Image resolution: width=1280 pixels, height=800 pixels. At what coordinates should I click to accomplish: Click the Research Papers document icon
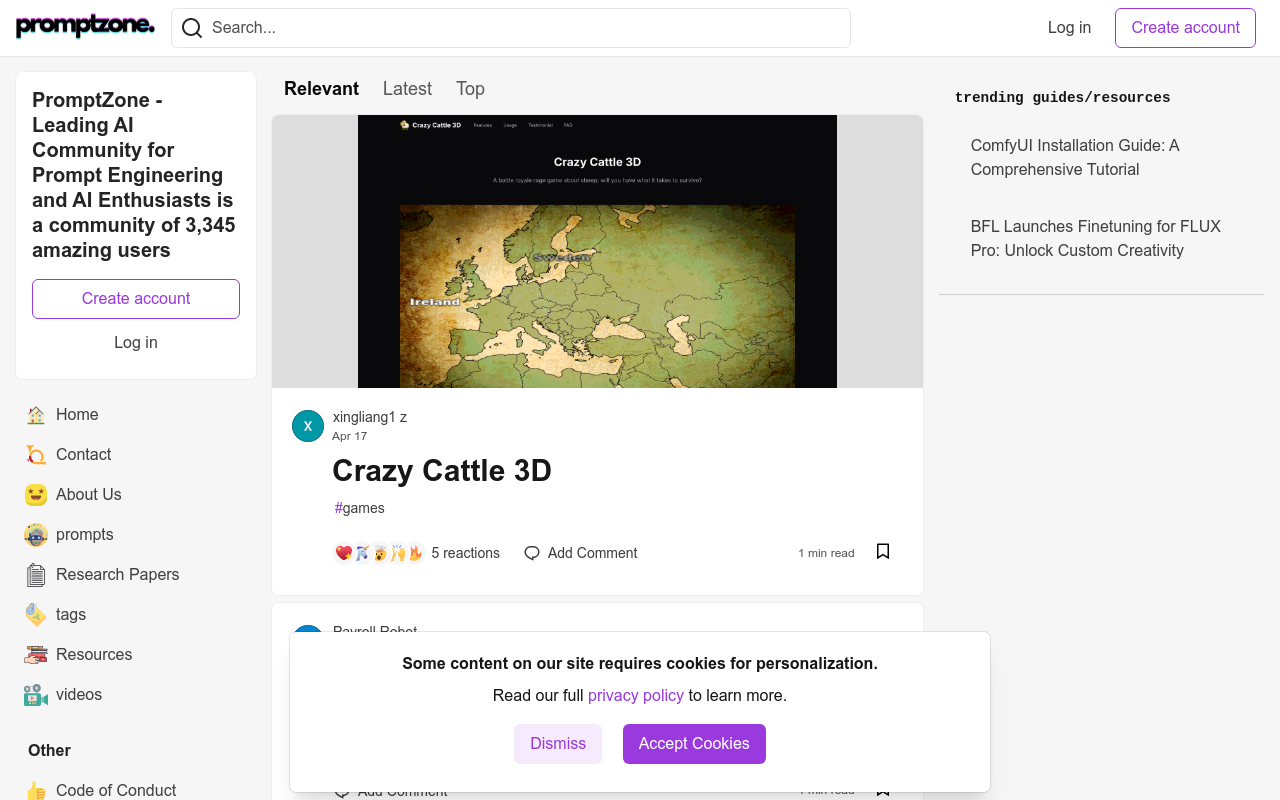(36, 575)
